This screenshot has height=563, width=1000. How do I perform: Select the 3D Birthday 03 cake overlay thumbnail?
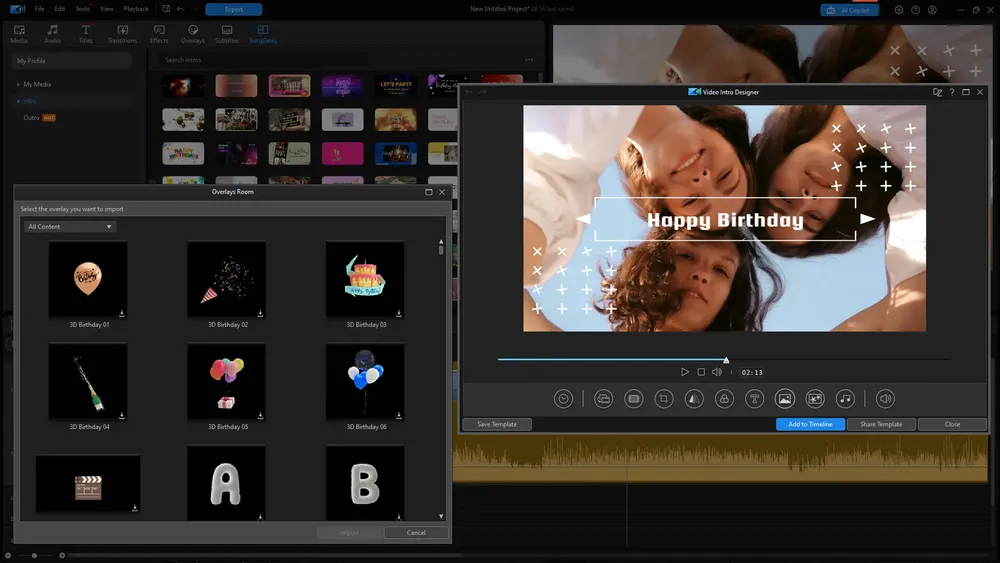pyautogui.click(x=365, y=279)
